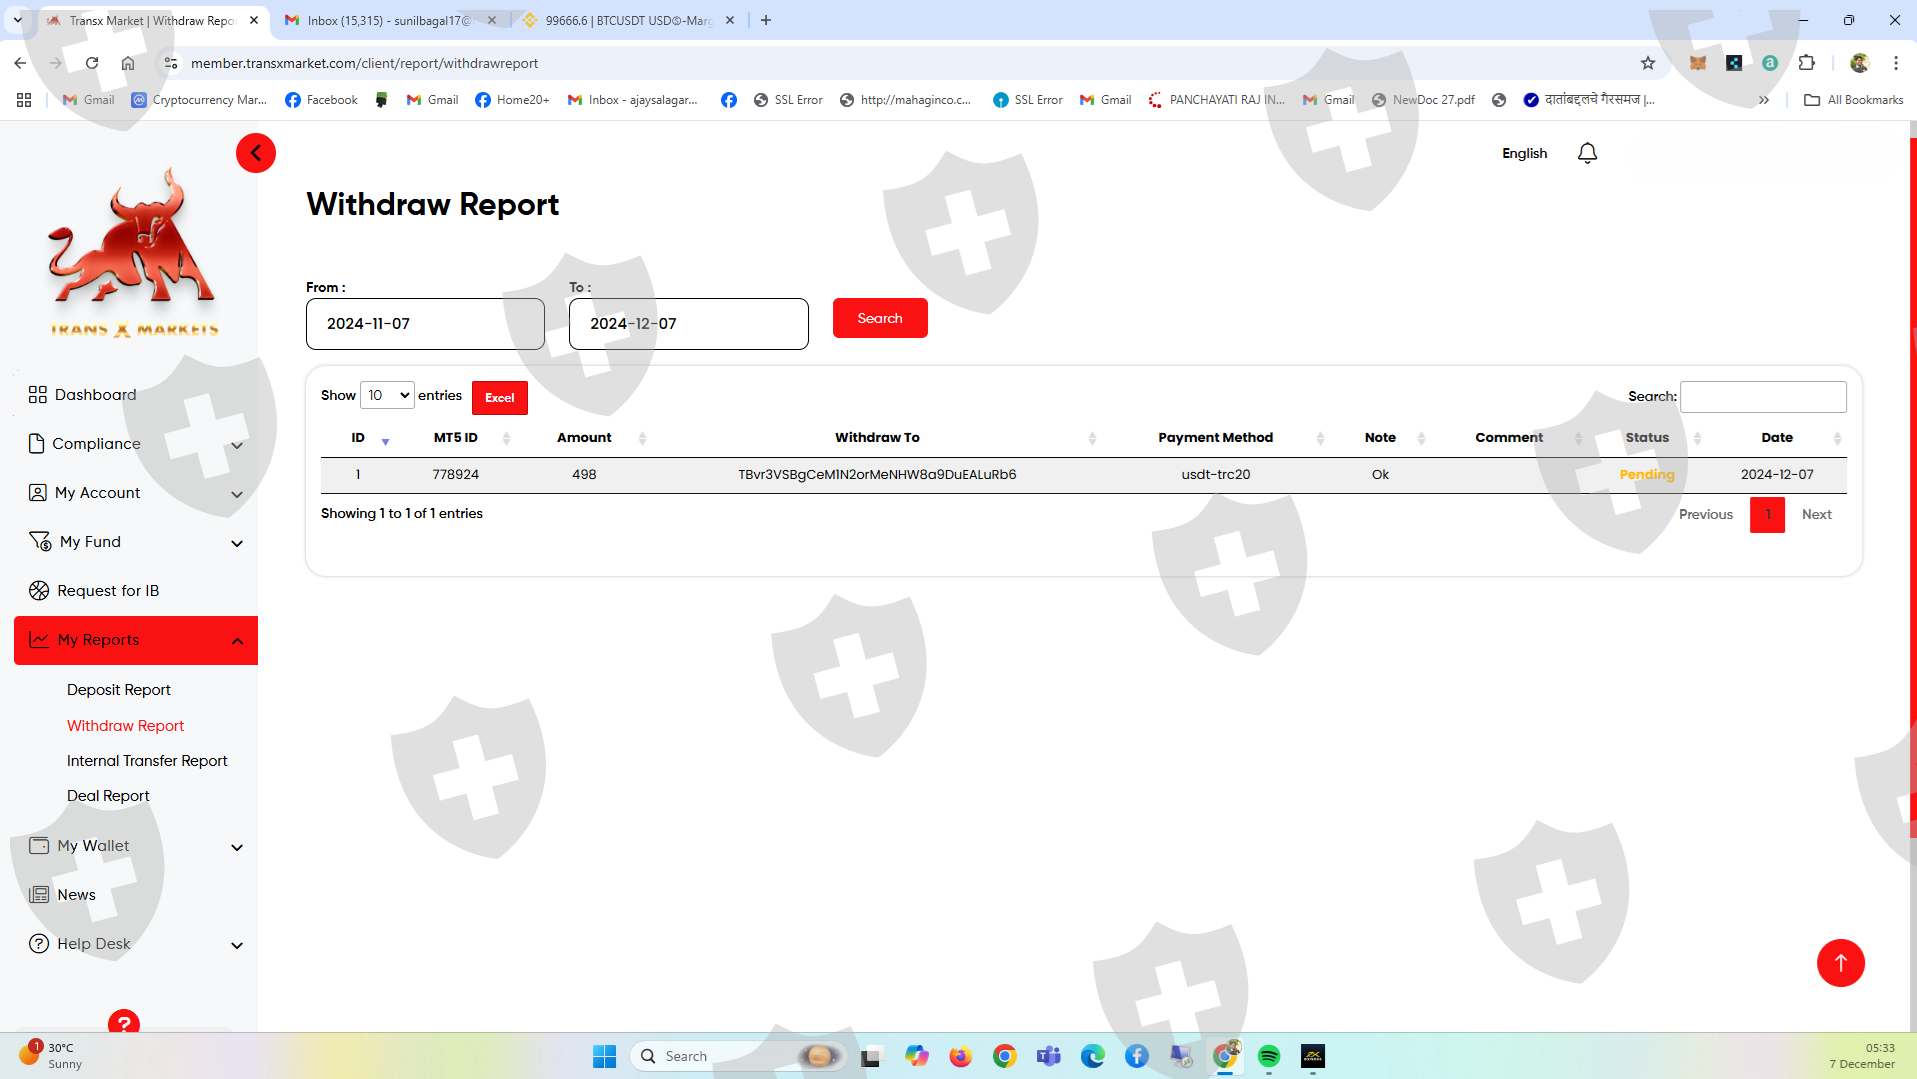This screenshot has width=1917, height=1079.
Task: Click the red scroll-to-top arrow button
Action: (1840, 962)
